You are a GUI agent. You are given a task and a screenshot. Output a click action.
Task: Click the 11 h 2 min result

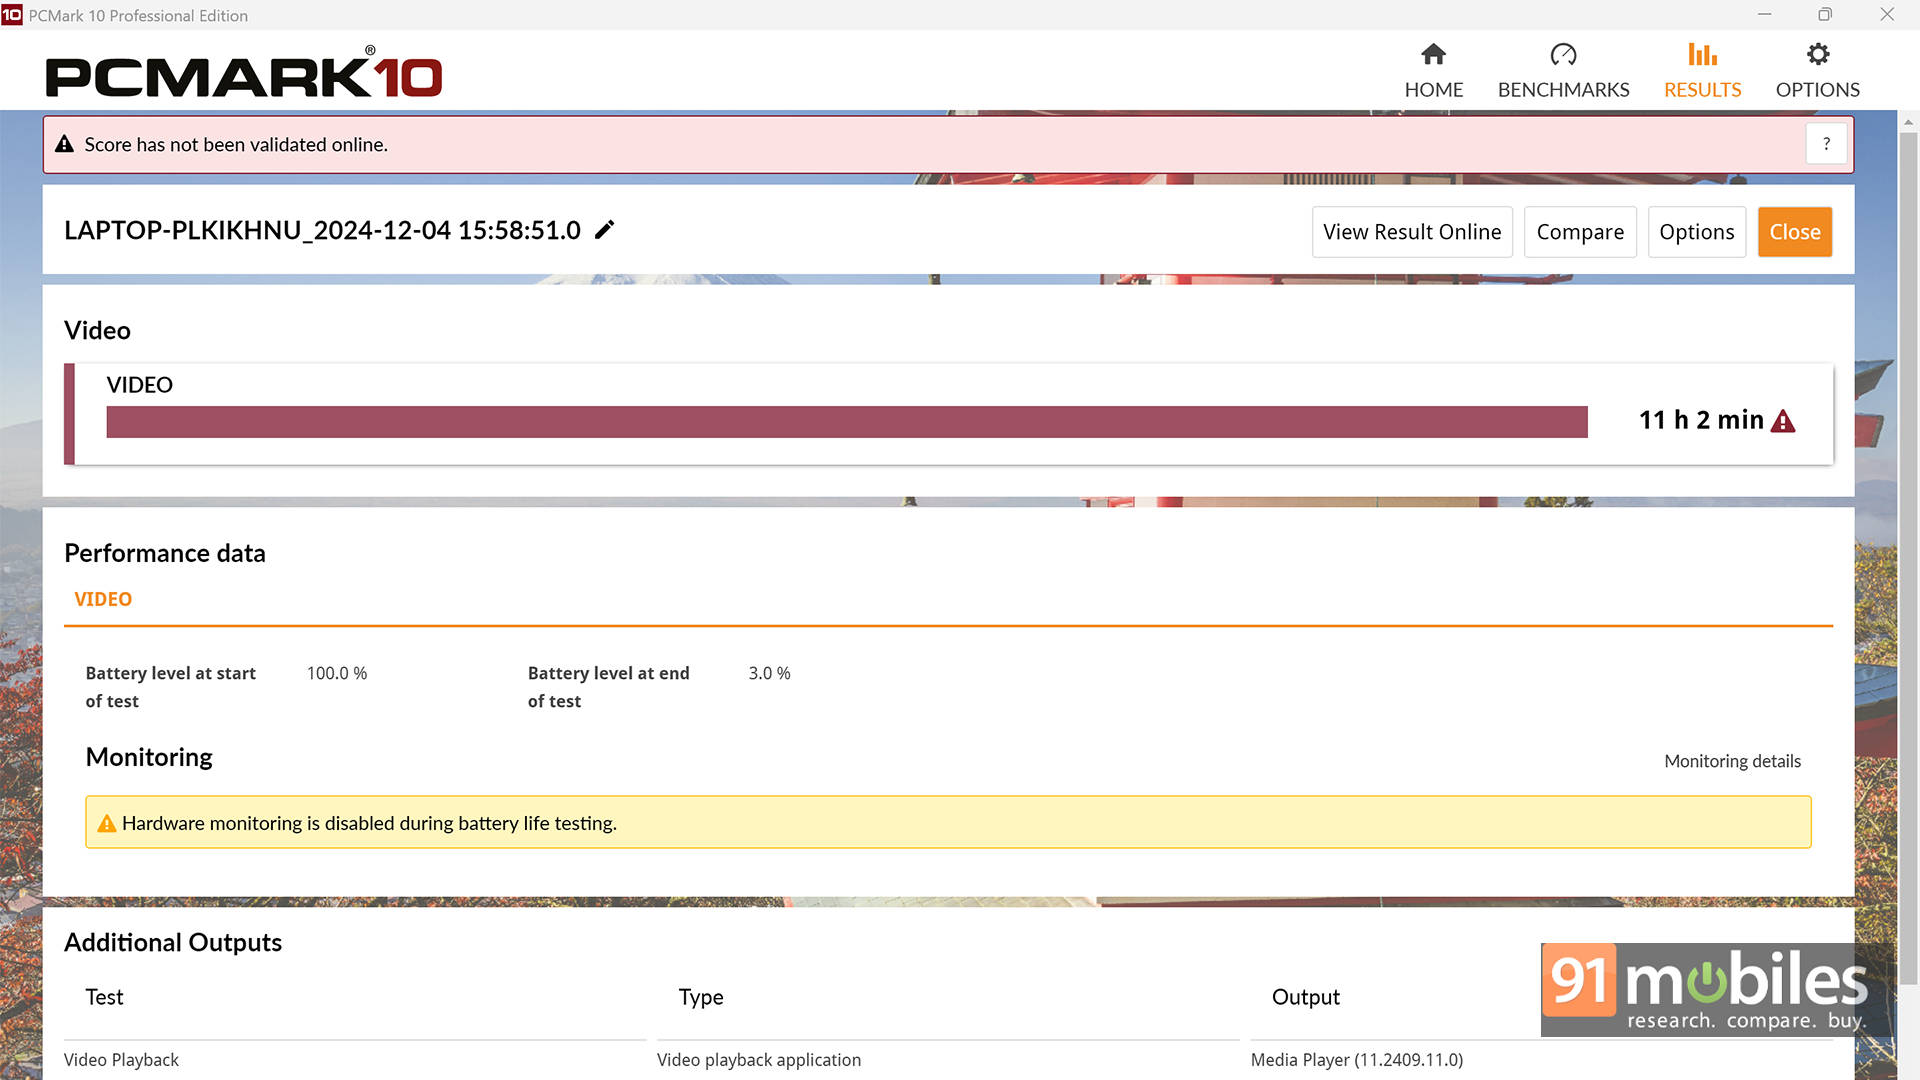tap(1701, 420)
